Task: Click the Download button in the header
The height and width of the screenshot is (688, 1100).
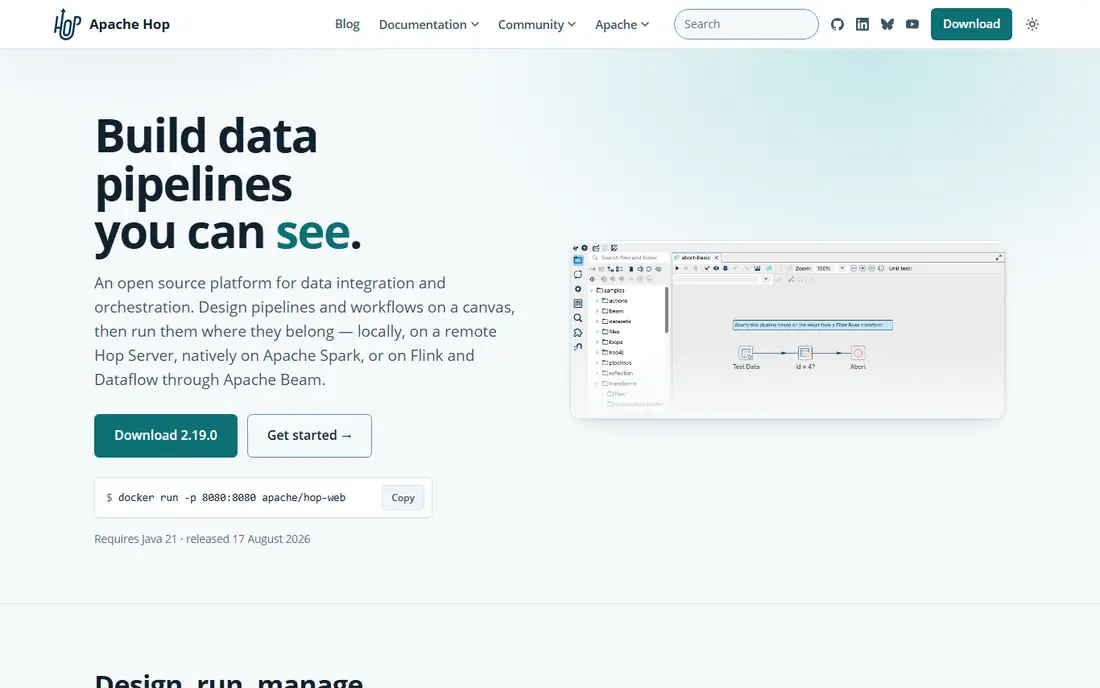Action: coord(971,24)
